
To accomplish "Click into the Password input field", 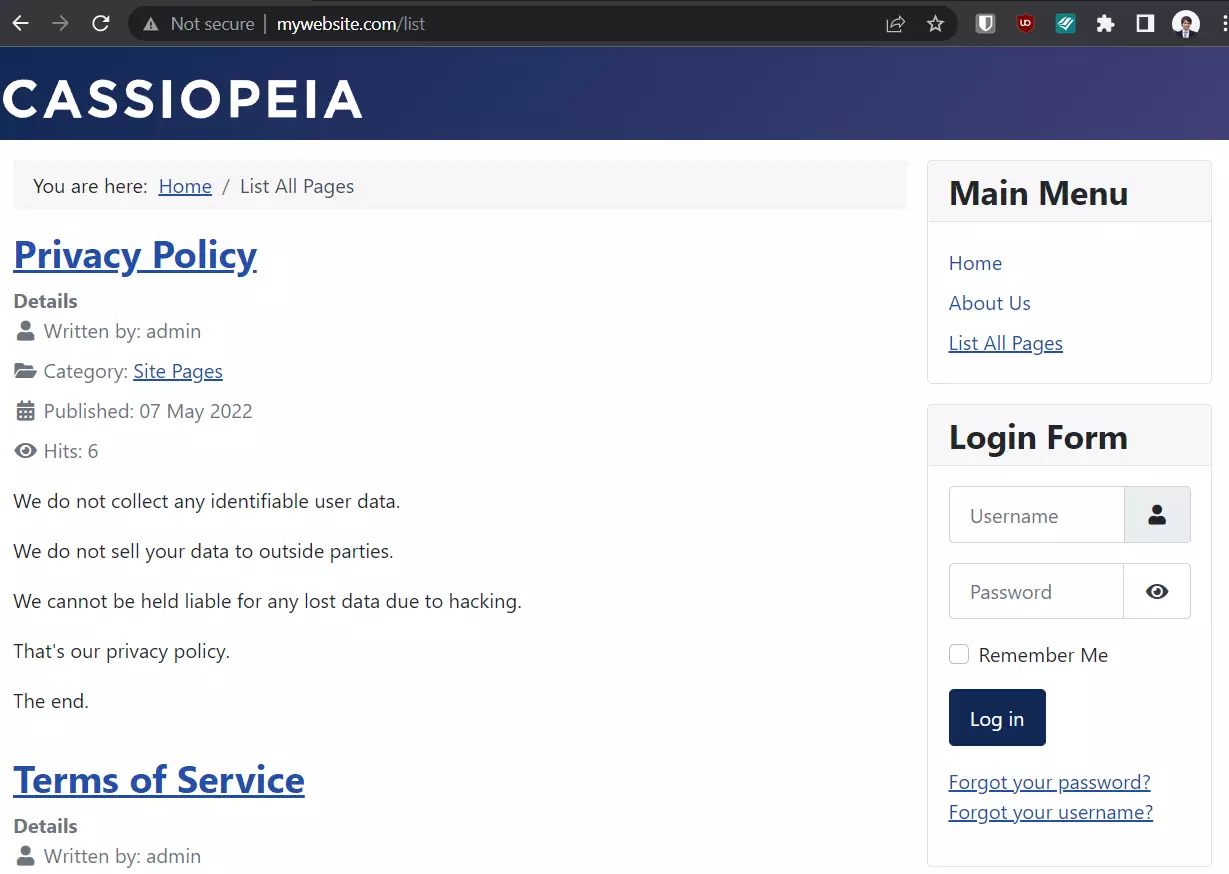I will click(1037, 591).
